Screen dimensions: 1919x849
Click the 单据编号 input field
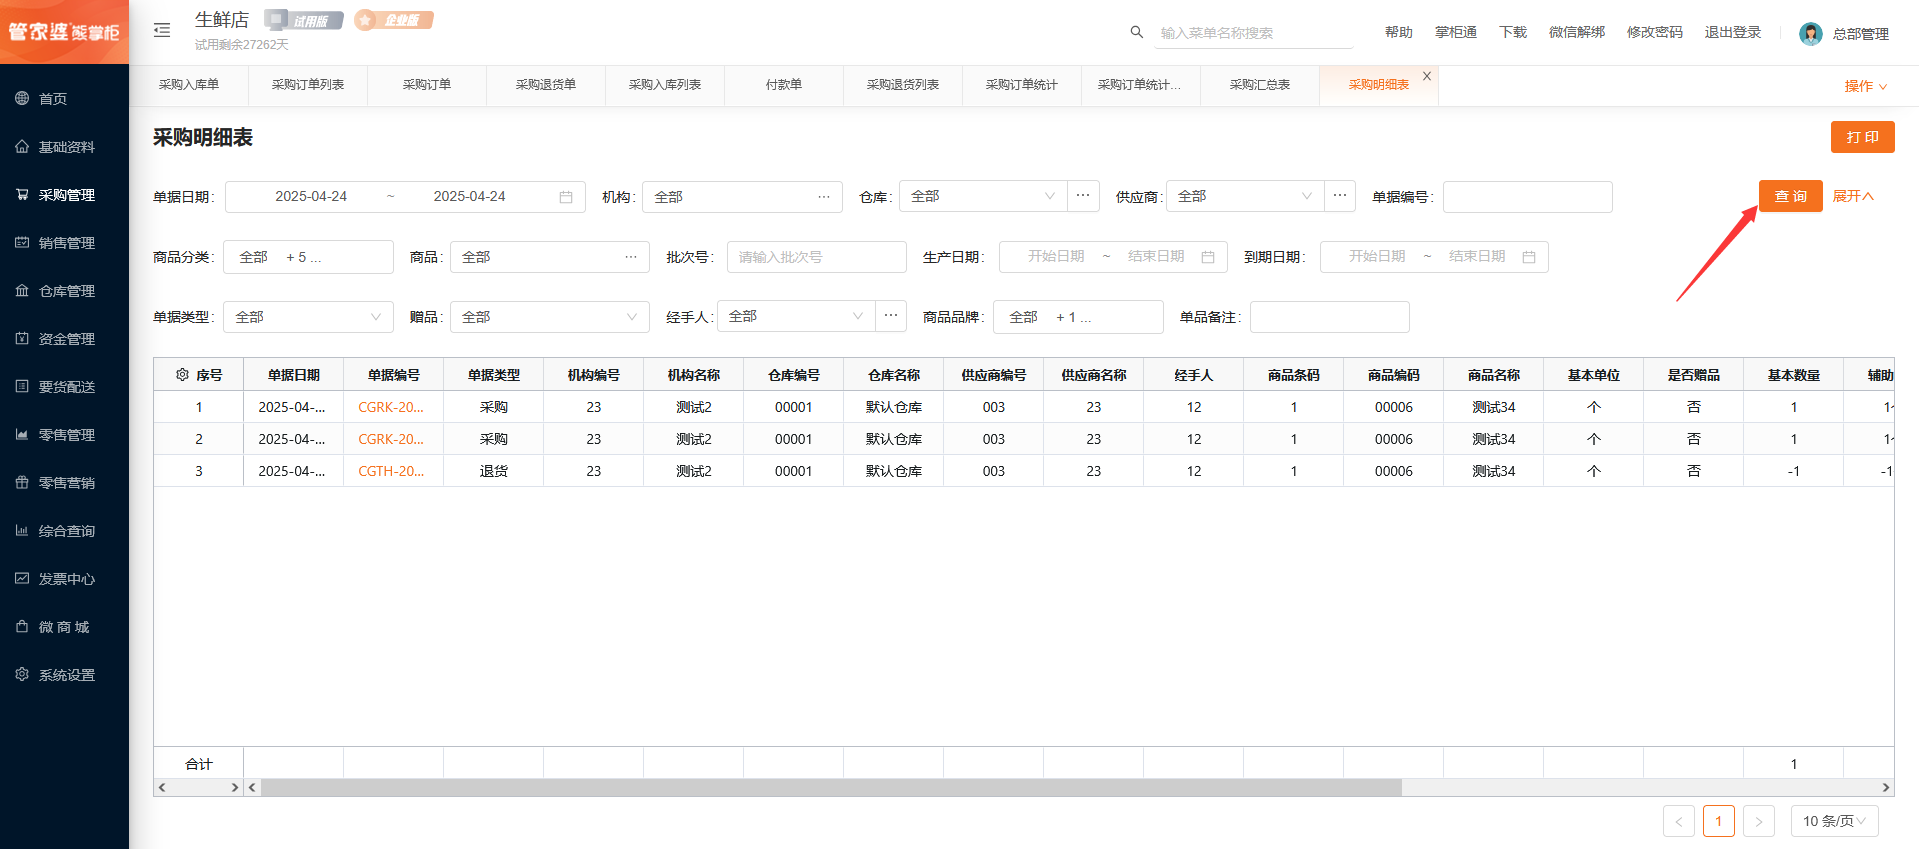pyautogui.click(x=1527, y=197)
